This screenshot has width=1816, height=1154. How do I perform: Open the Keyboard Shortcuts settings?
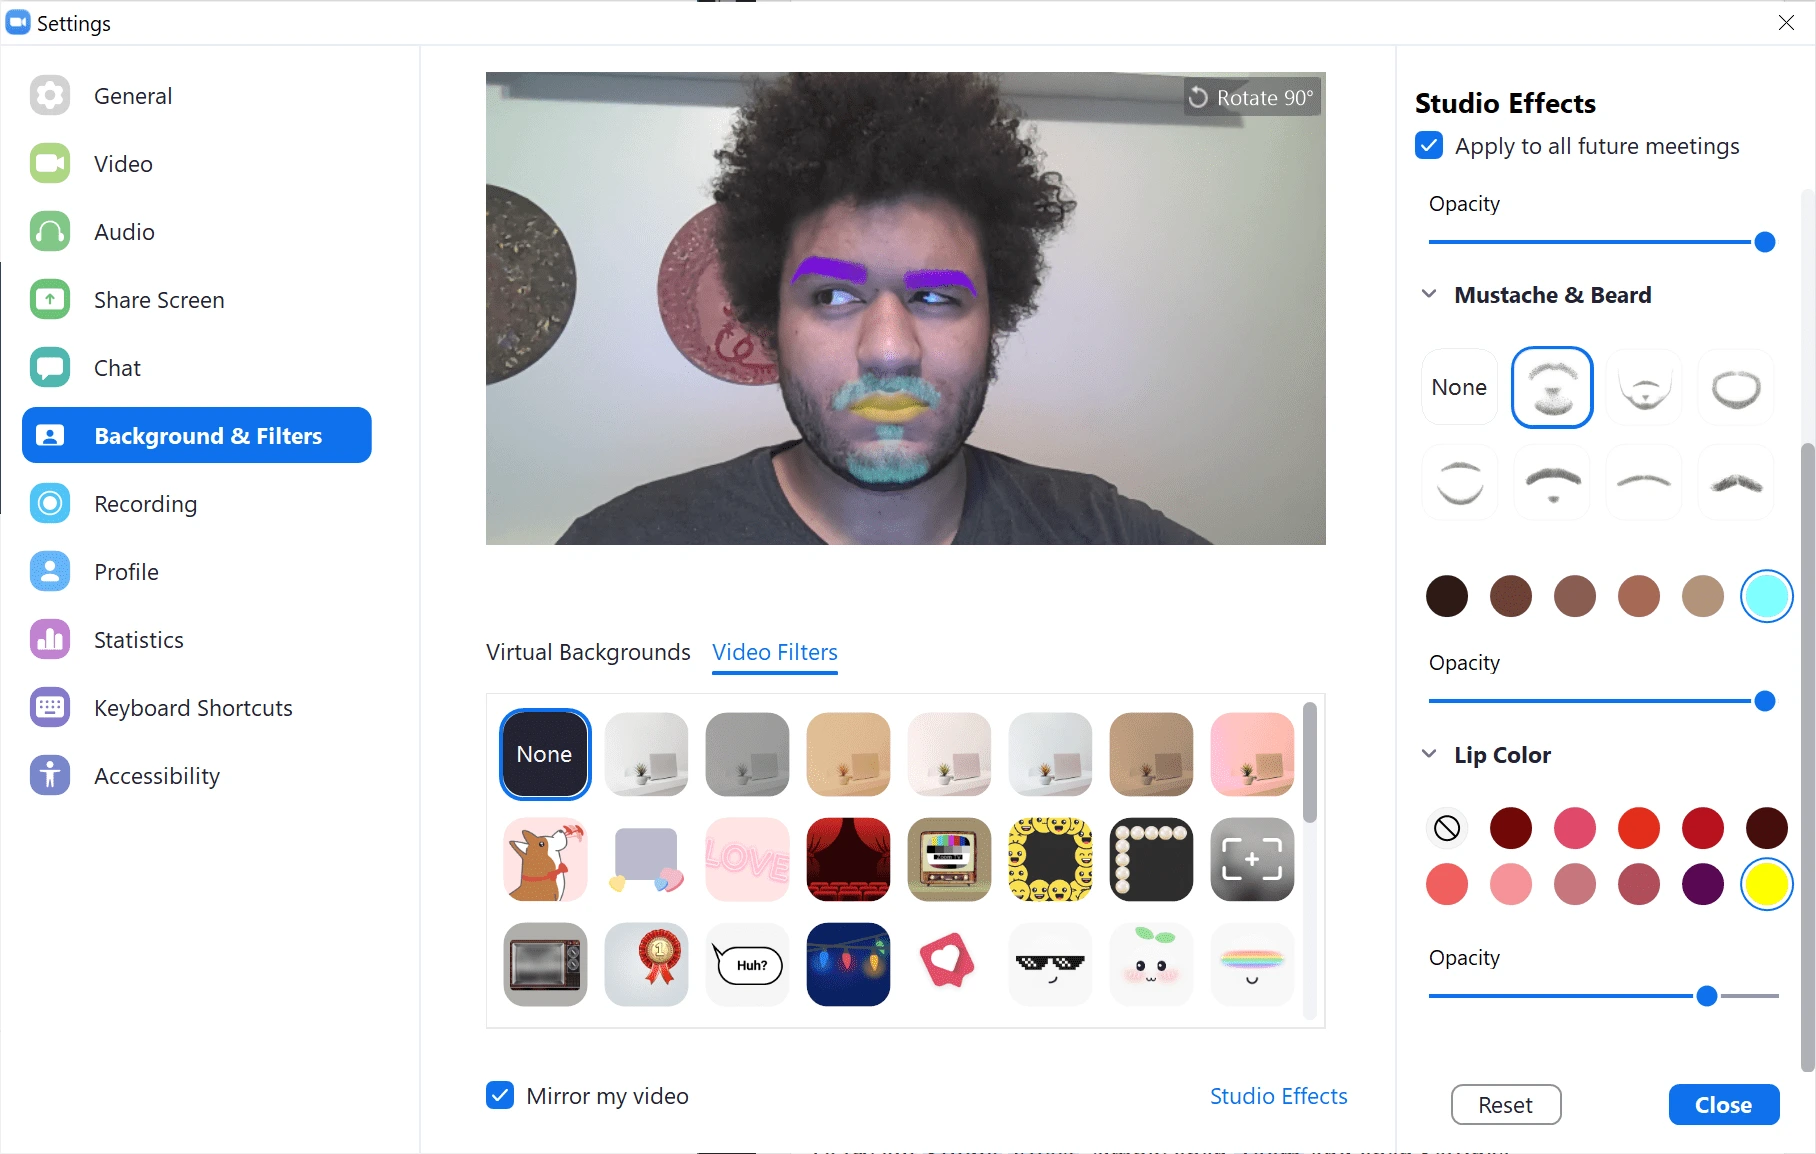click(193, 708)
